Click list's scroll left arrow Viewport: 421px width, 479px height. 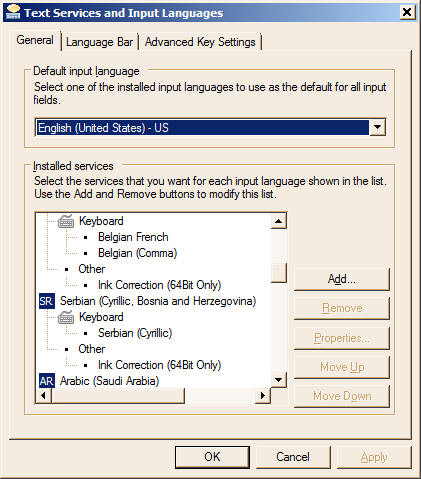click(x=43, y=396)
